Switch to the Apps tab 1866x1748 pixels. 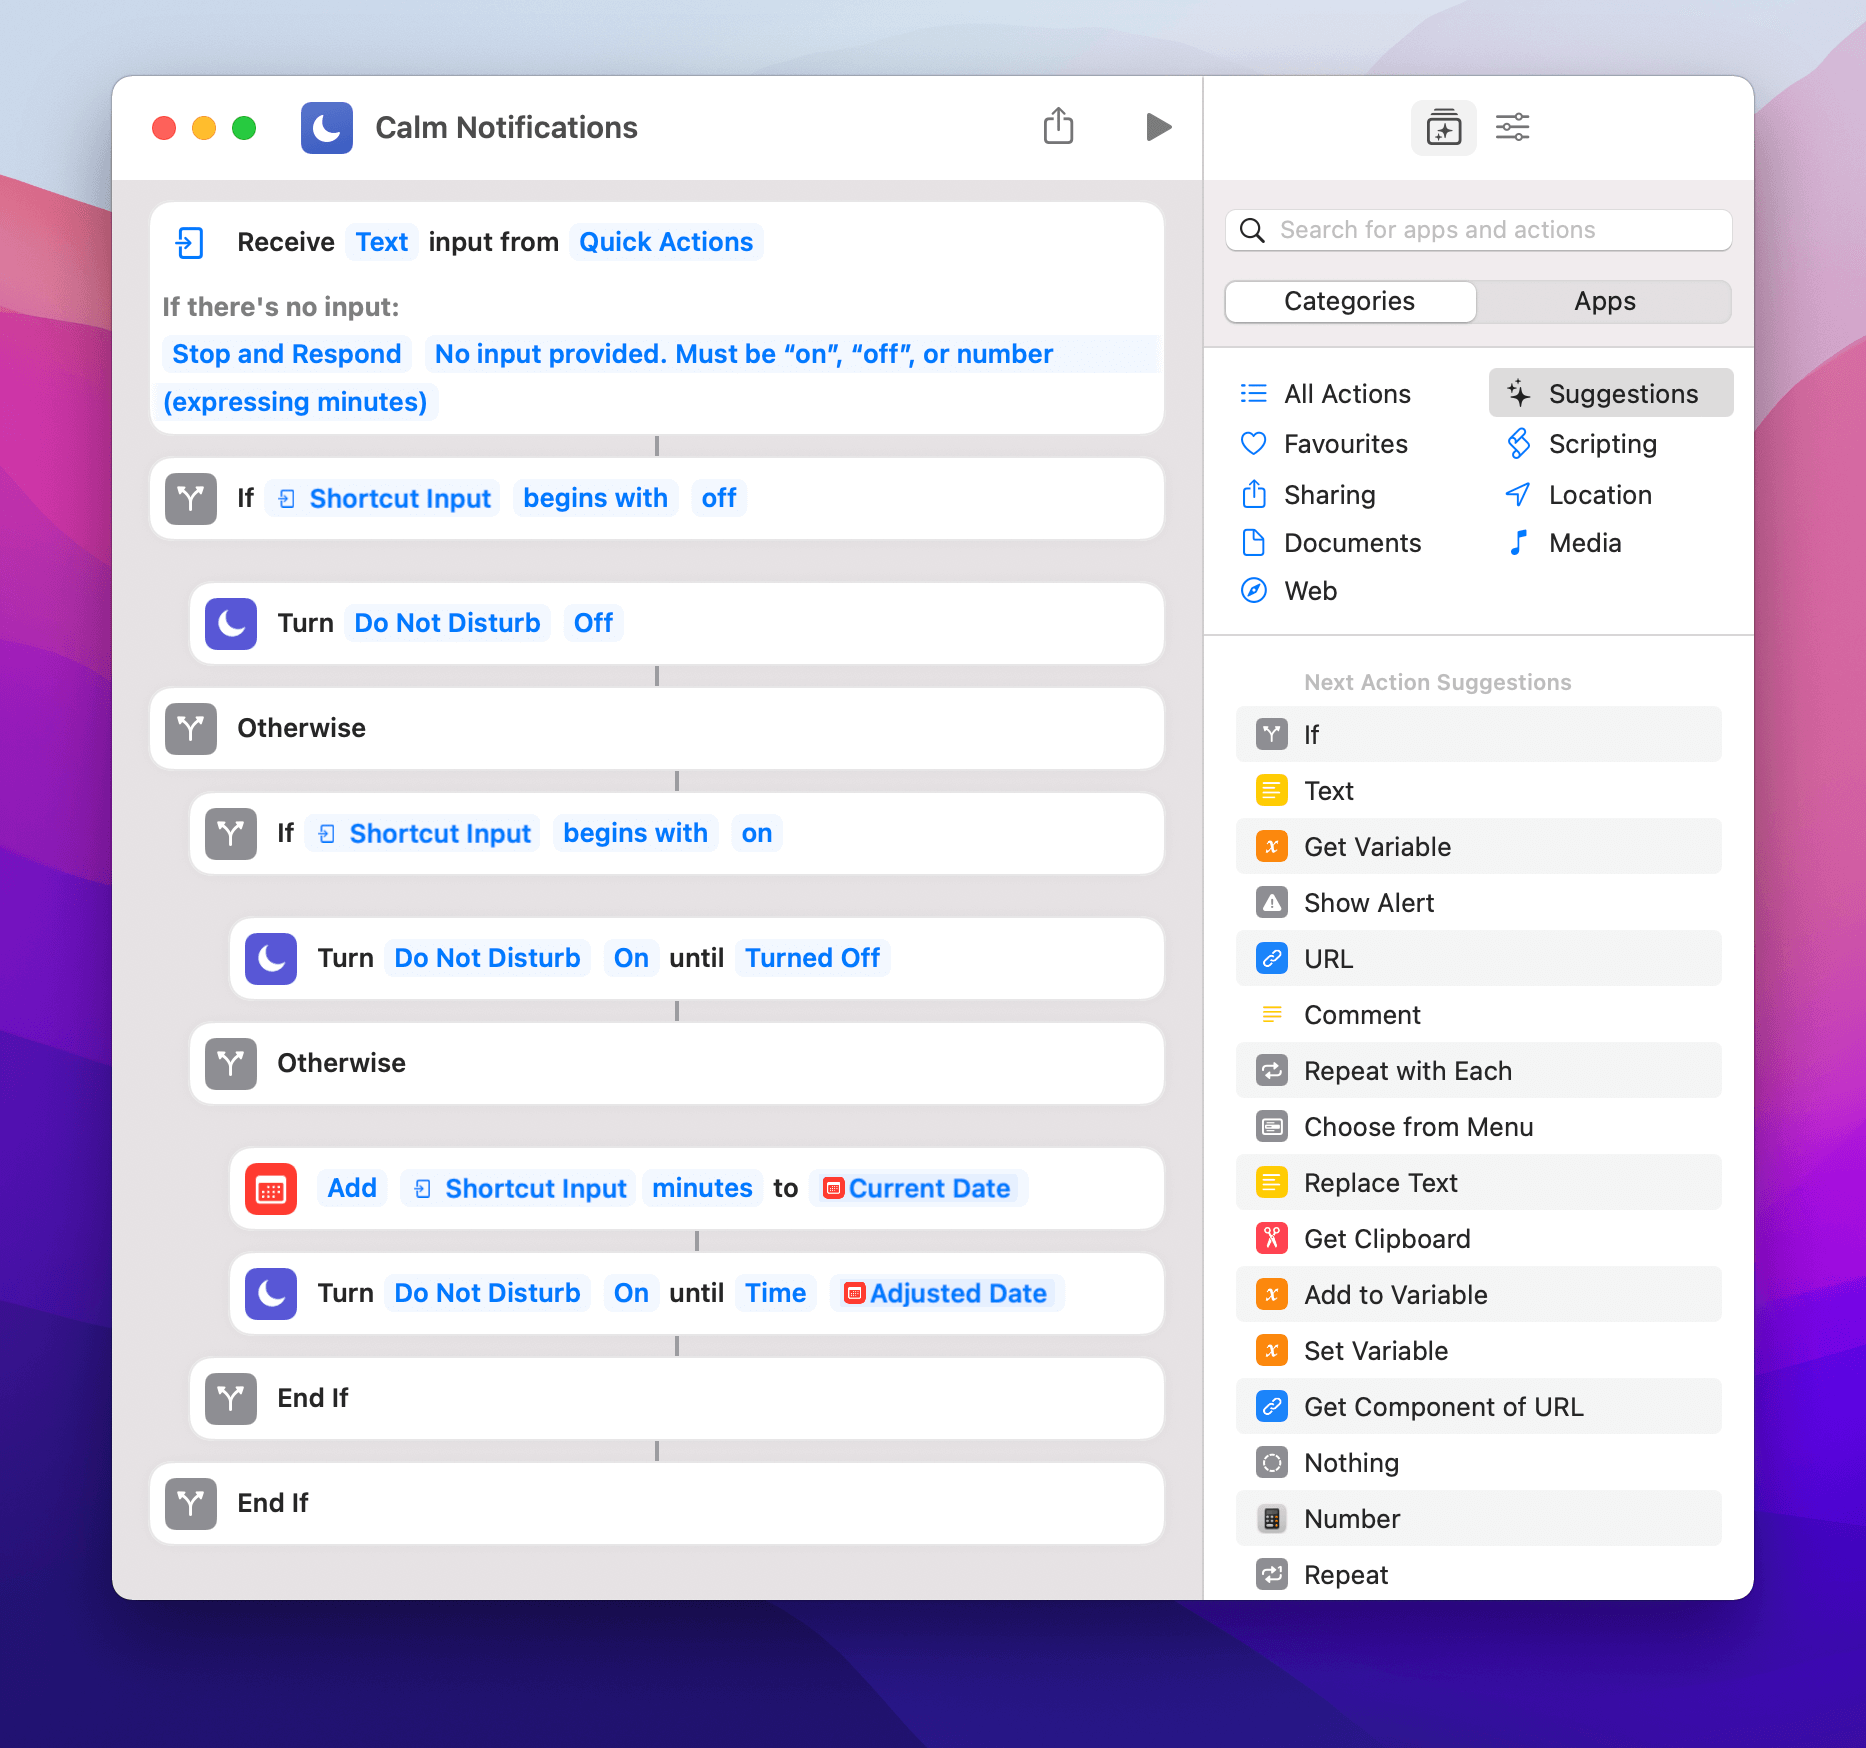pyautogui.click(x=1604, y=301)
